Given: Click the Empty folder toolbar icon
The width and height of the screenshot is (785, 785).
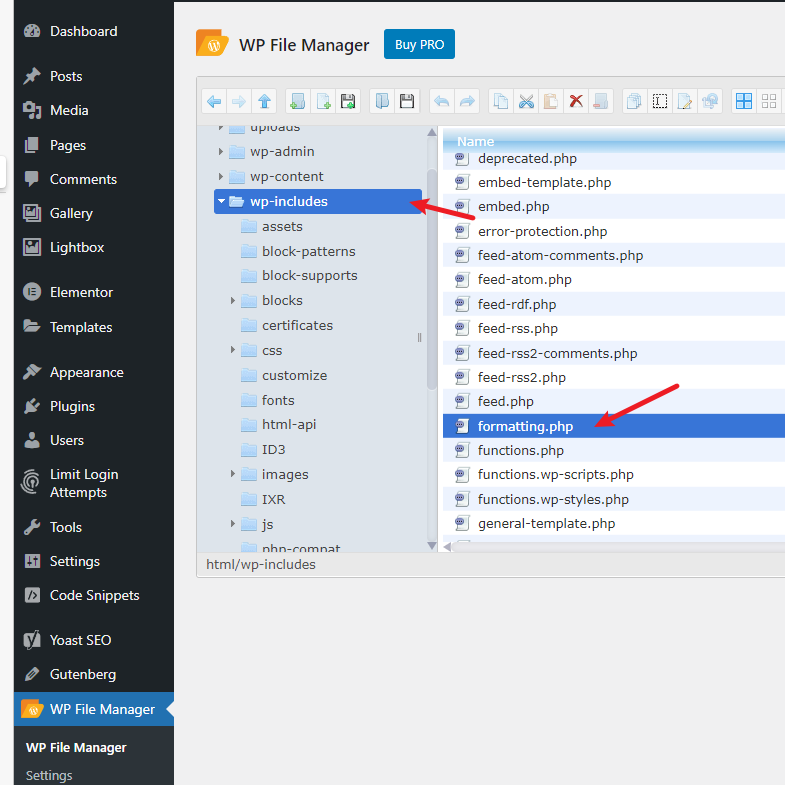Looking at the screenshot, I should [x=601, y=102].
